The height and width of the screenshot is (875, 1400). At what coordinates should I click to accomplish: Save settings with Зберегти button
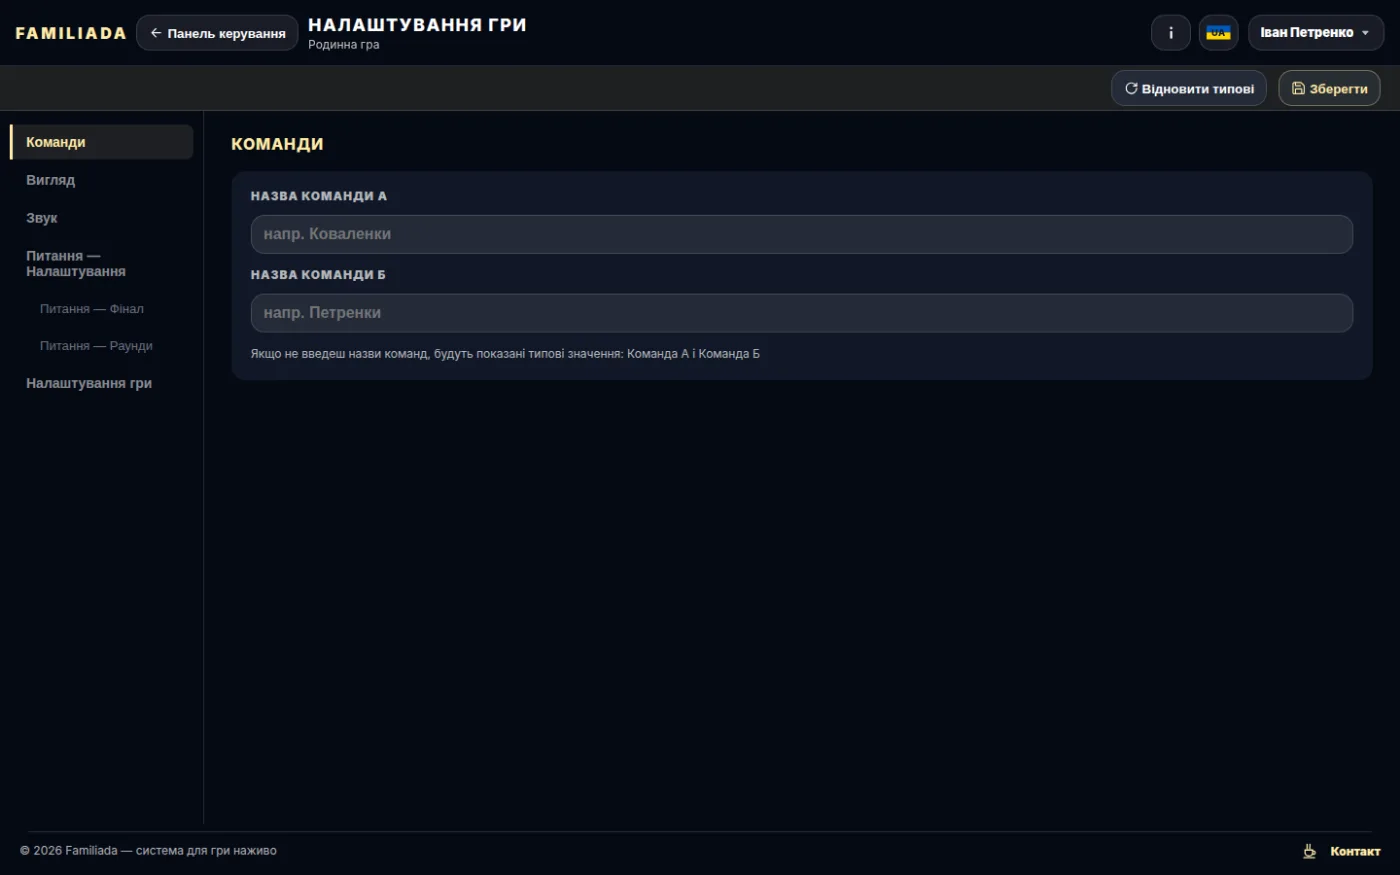pyautogui.click(x=1329, y=88)
